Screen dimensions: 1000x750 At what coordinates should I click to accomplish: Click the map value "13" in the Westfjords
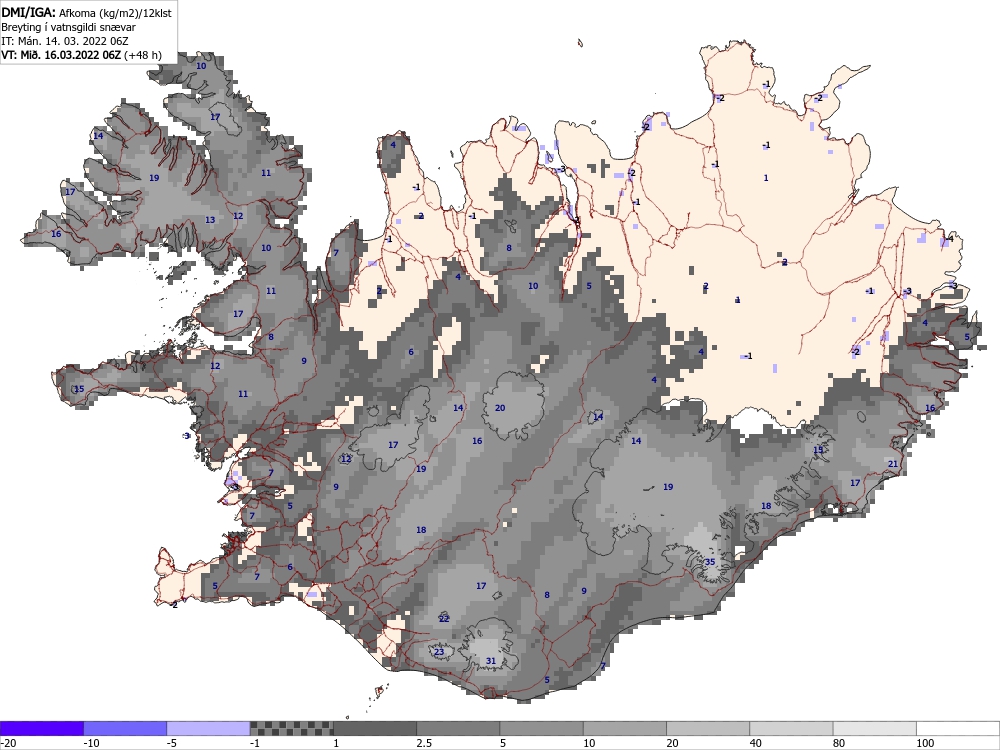click(x=210, y=220)
